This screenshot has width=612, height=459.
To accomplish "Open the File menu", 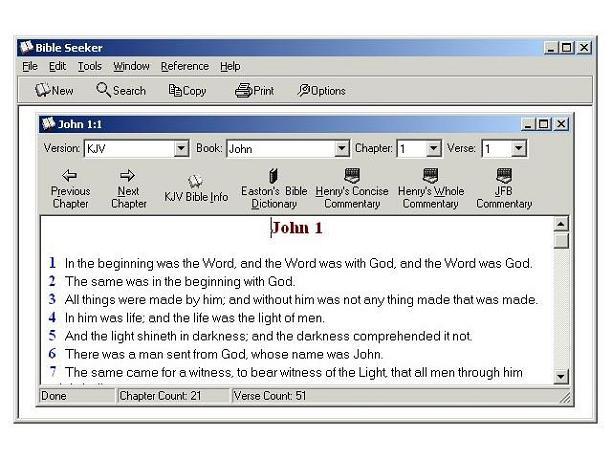I will (x=30, y=66).
